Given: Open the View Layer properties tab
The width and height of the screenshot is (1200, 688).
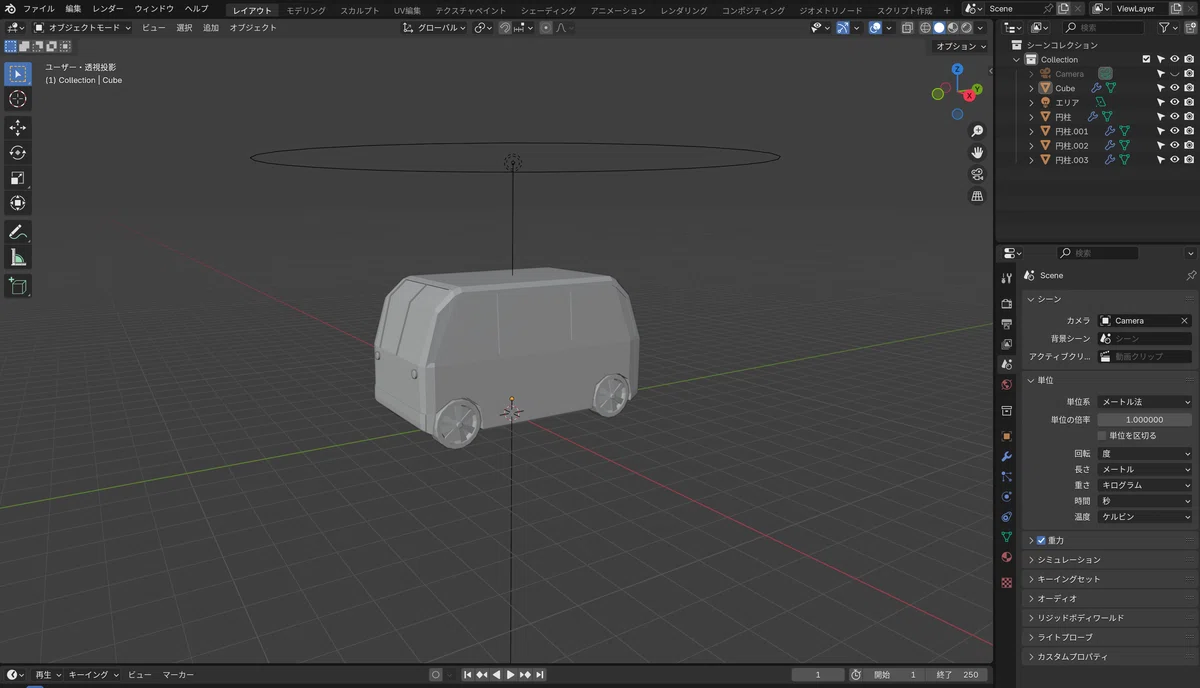Looking at the screenshot, I should 1007,344.
